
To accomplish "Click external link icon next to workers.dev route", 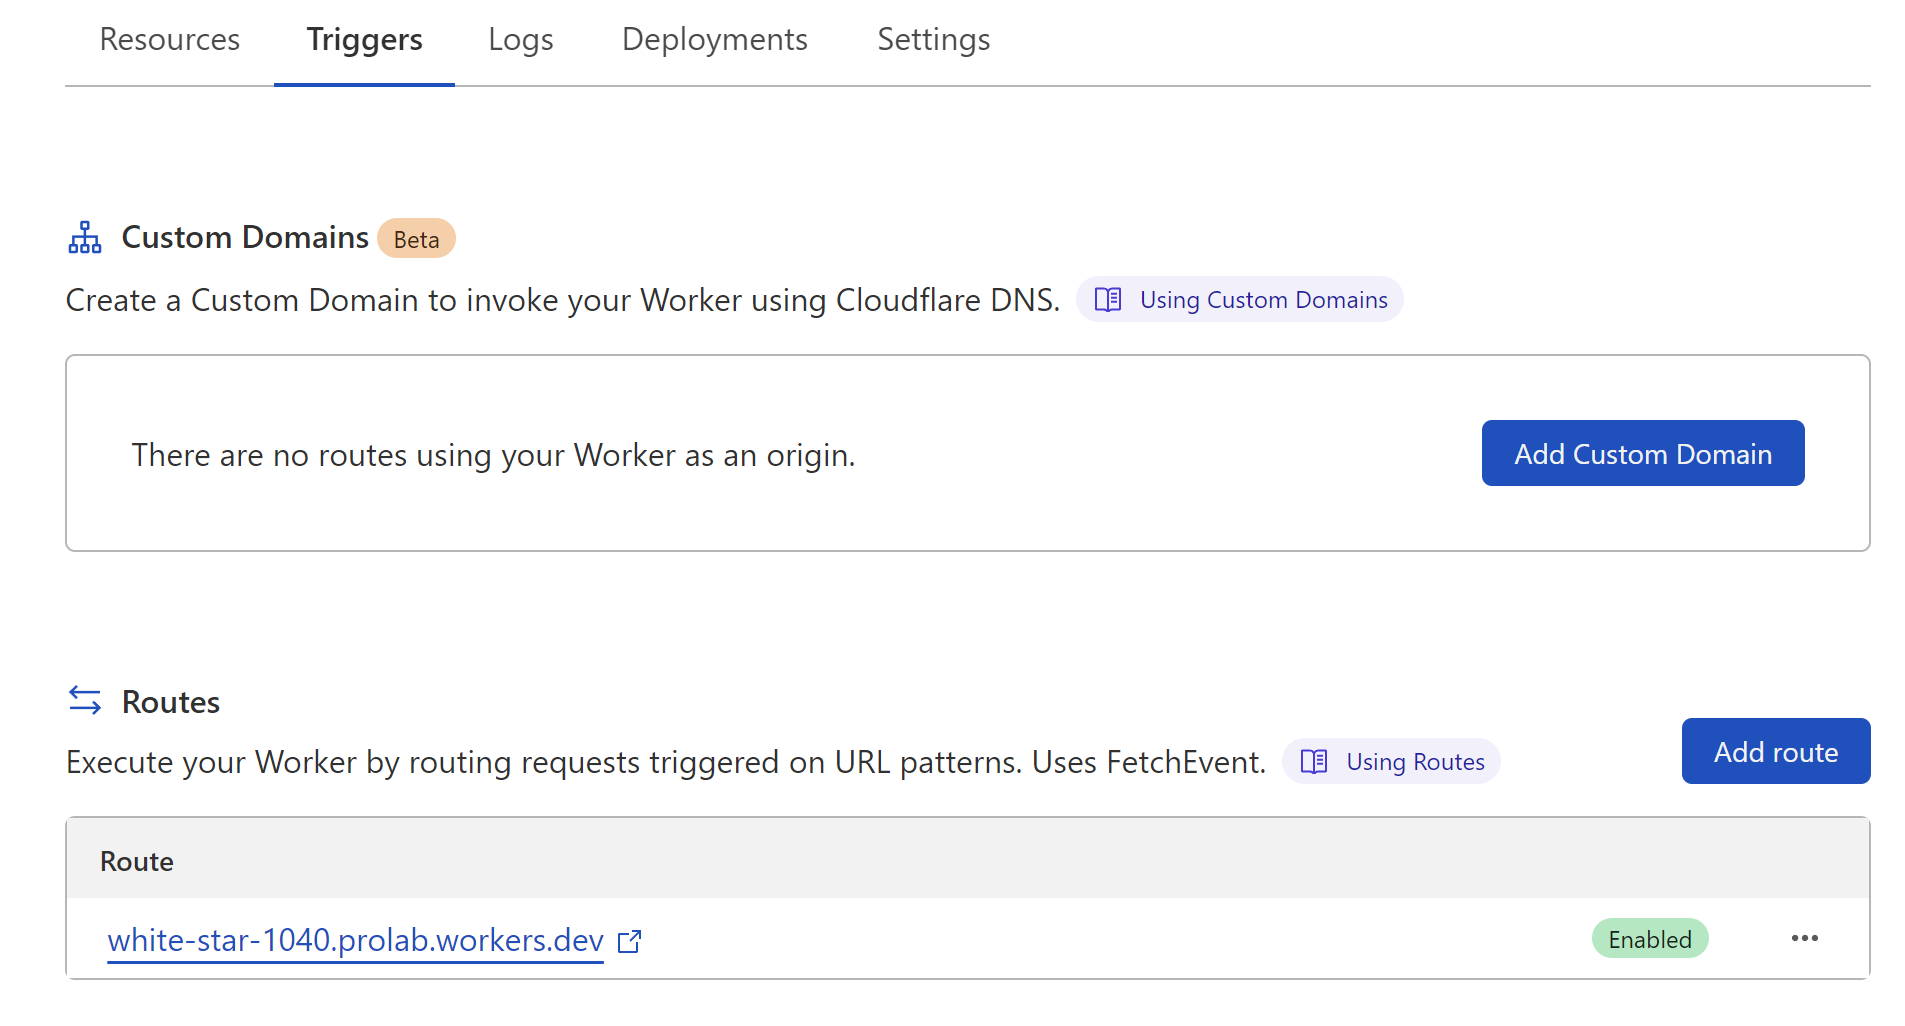I will 630,942.
